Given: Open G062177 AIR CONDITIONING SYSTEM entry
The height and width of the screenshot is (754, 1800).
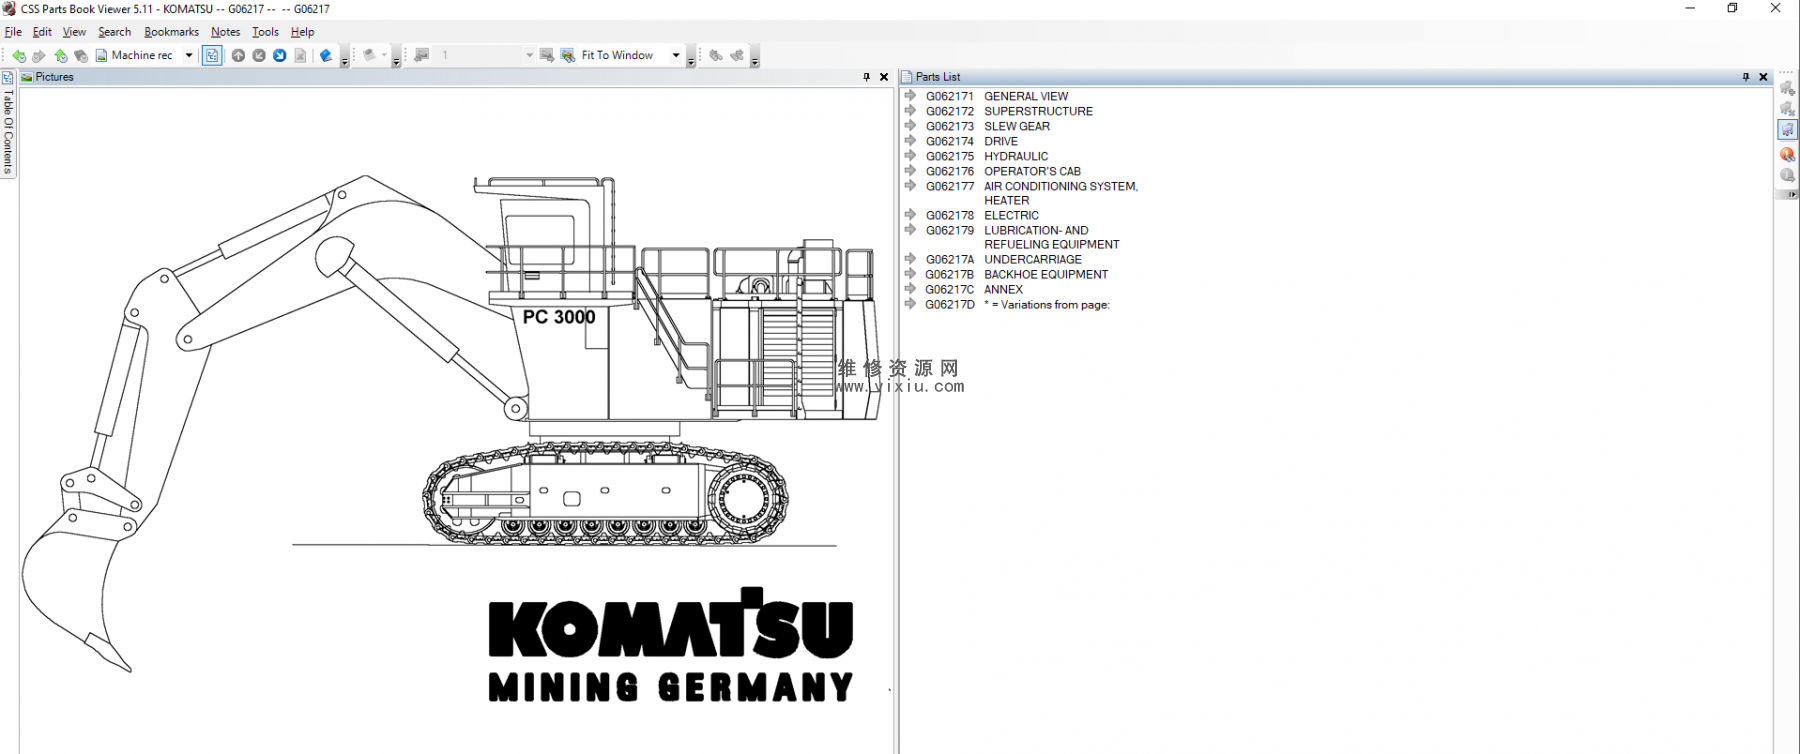Looking at the screenshot, I should 1032,193.
